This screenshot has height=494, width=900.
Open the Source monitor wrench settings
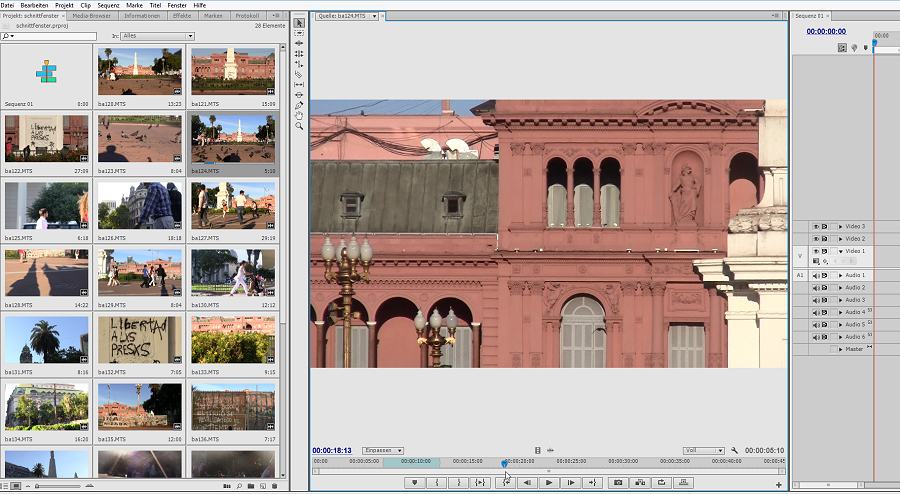[734, 451]
